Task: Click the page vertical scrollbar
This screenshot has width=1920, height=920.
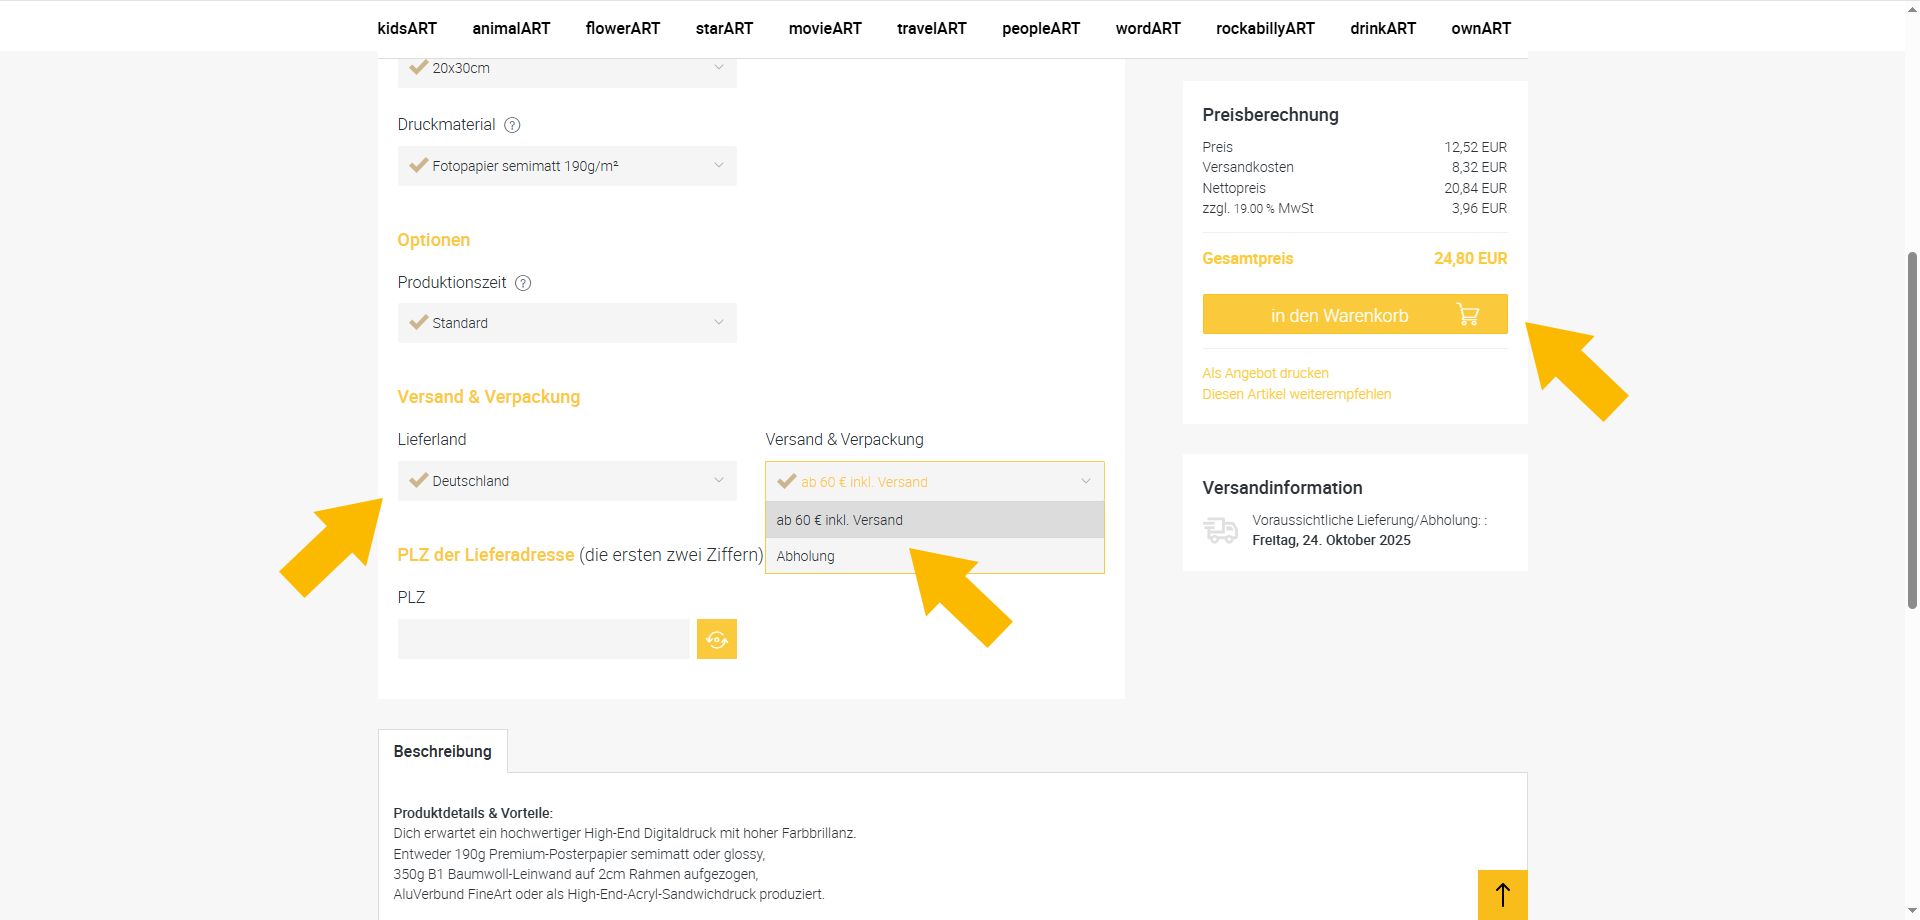Action: coord(1912,430)
